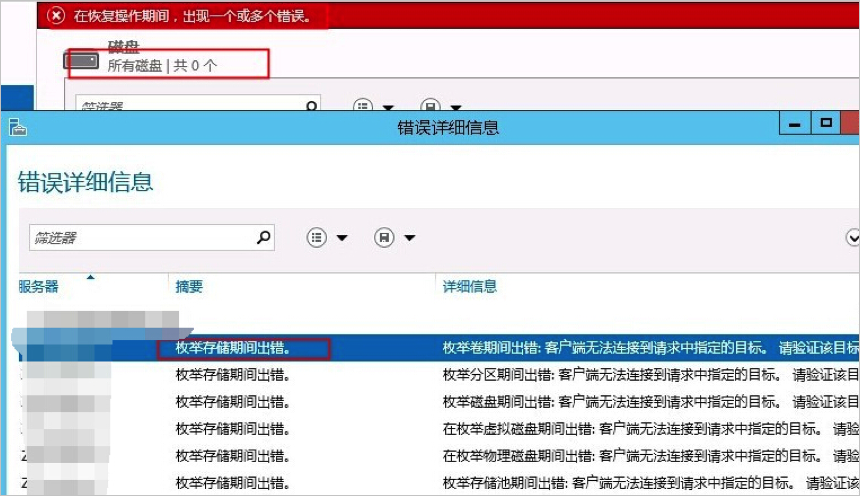Select the row with 枚举存储池期间出错

point(439,483)
